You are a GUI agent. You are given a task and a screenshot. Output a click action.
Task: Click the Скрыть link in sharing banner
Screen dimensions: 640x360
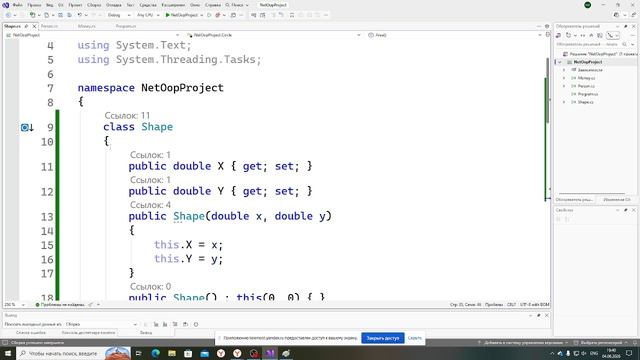414,338
